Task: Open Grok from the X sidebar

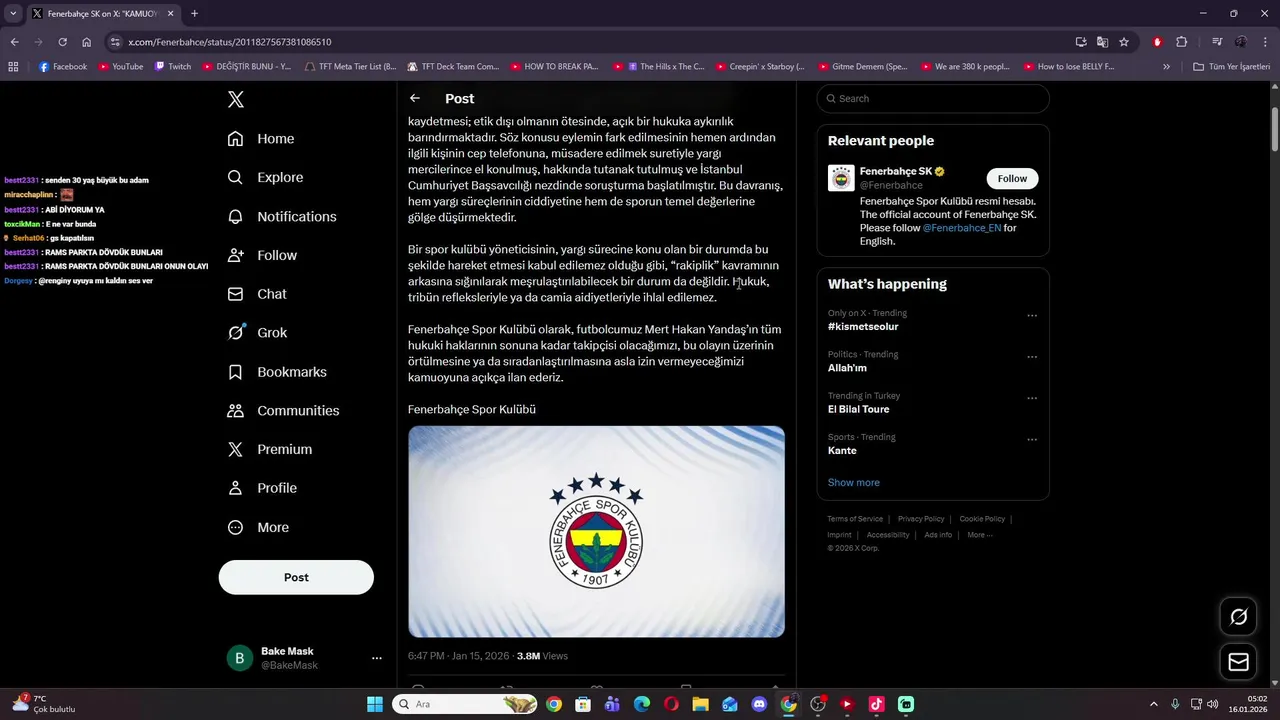Action: [257, 333]
